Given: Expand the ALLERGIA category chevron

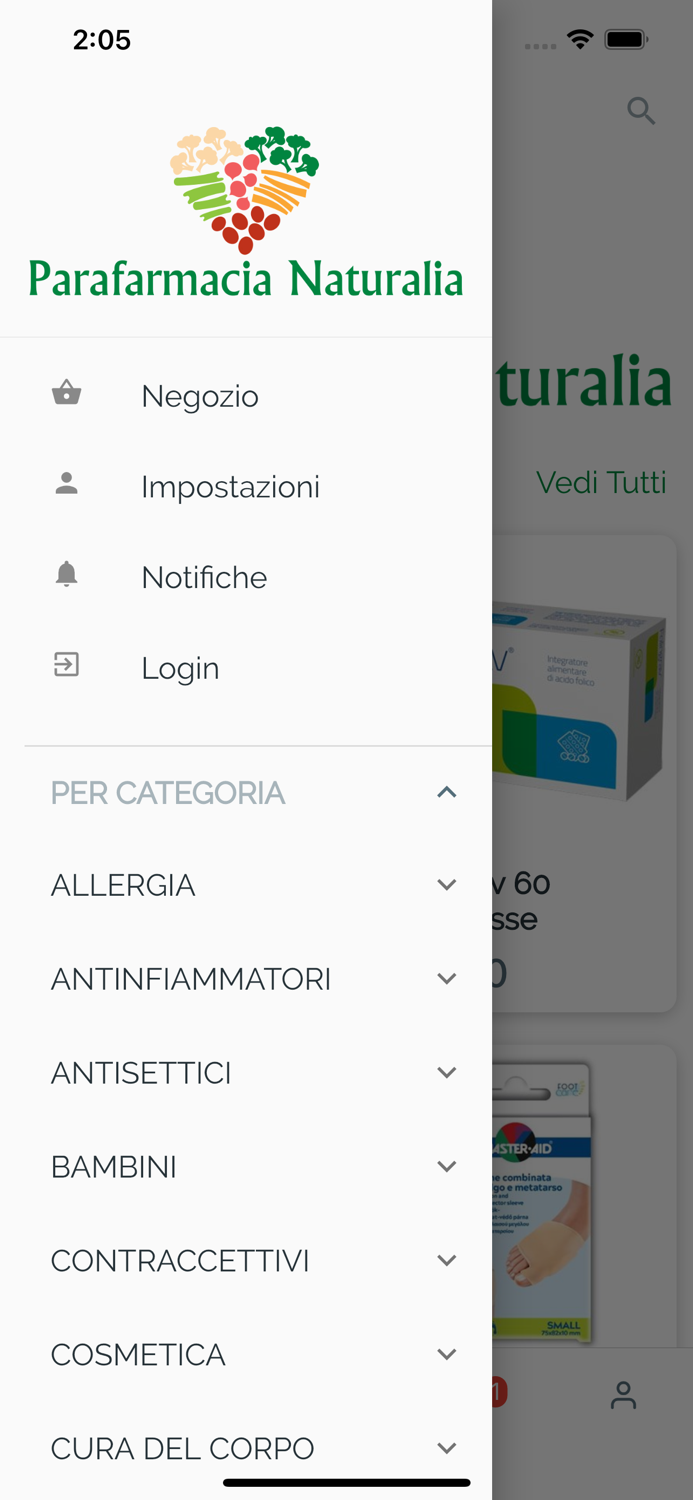Looking at the screenshot, I should click(x=446, y=885).
